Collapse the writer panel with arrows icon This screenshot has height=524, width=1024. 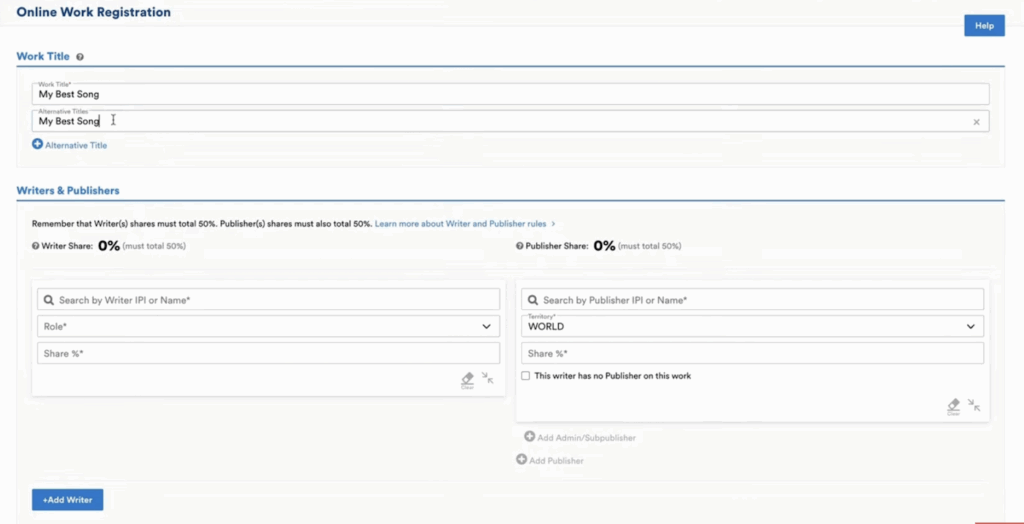click(x=487, y=378)
